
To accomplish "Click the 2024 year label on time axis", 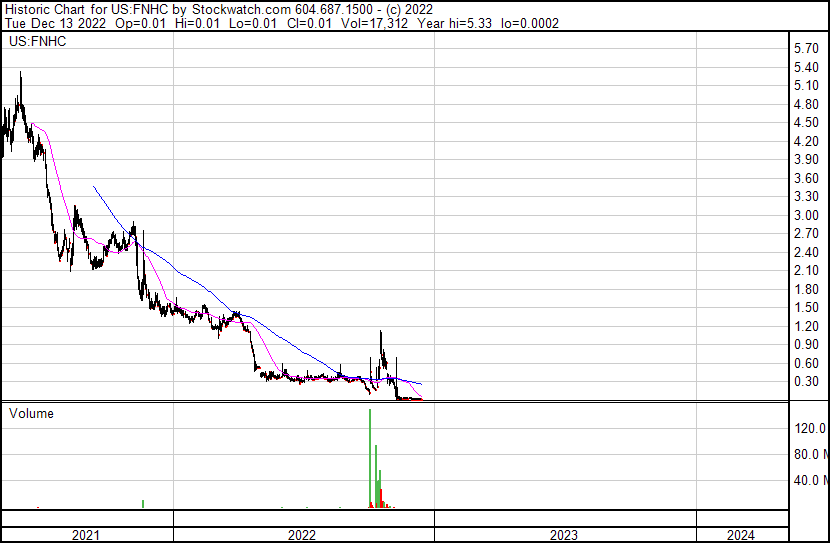I will pos(741,535).
